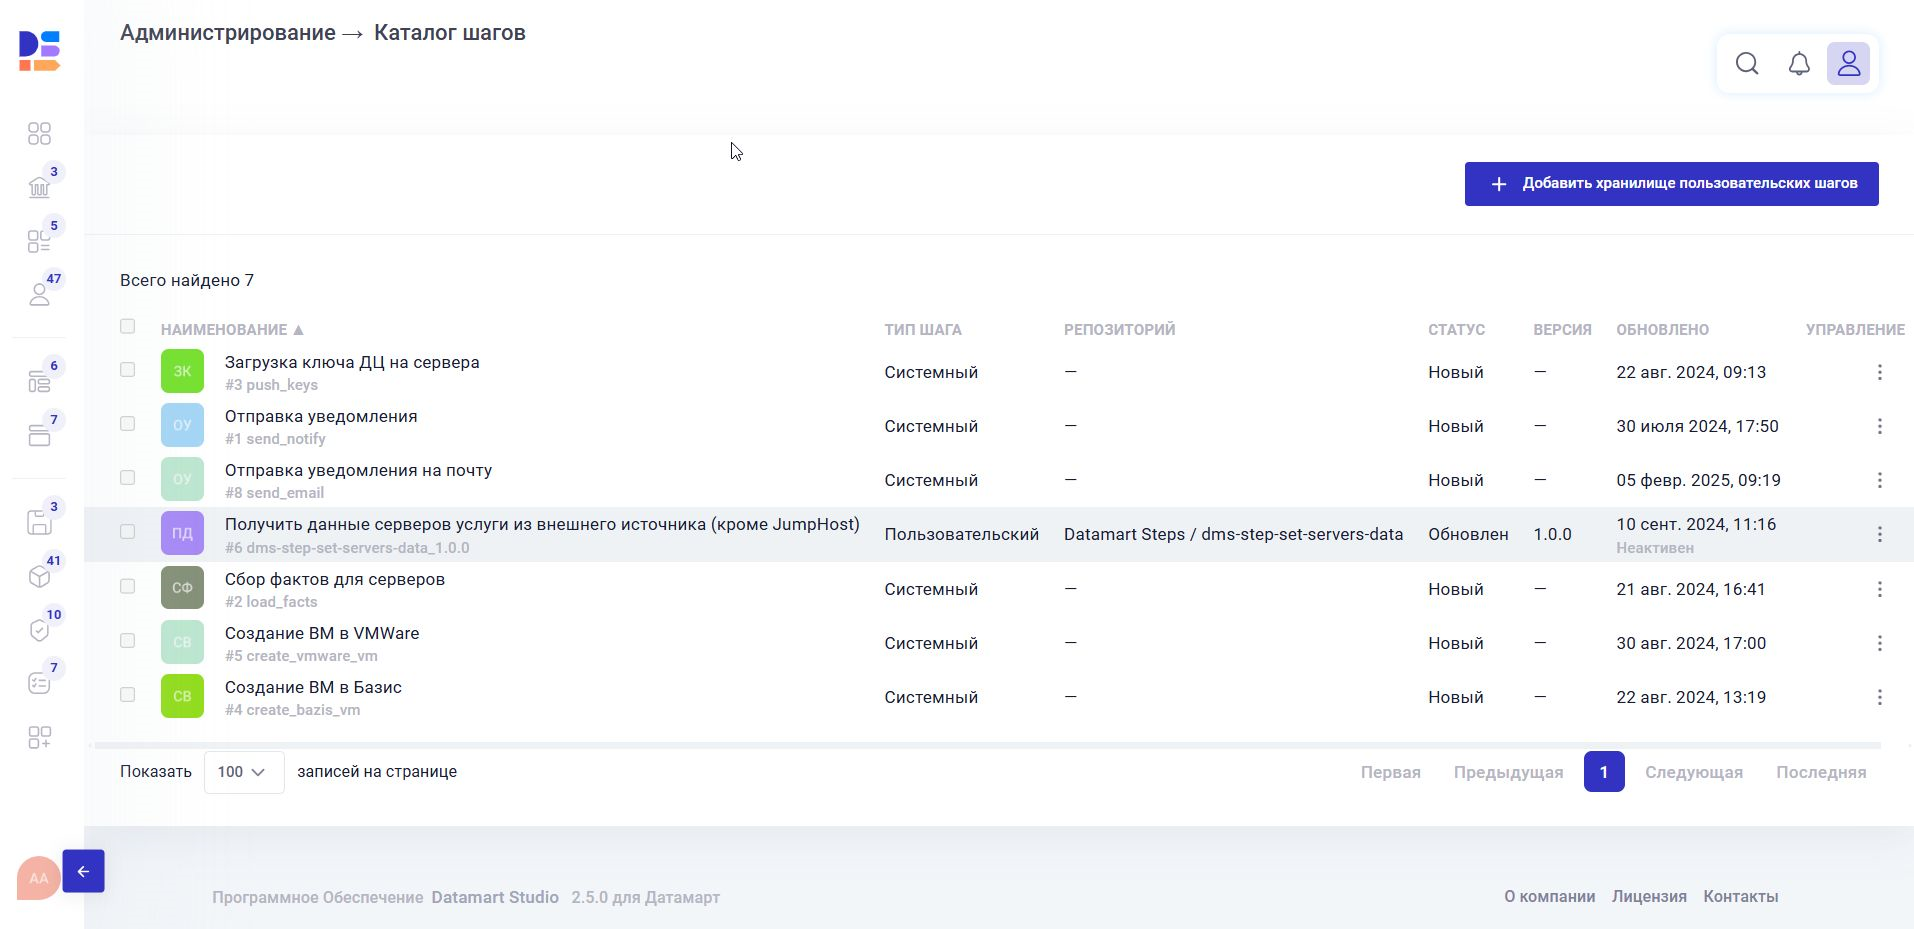Go to pagination page 1
The width and height of the screenshot is (1914, 929).
pyautogui.click(x=1603, y=772)
